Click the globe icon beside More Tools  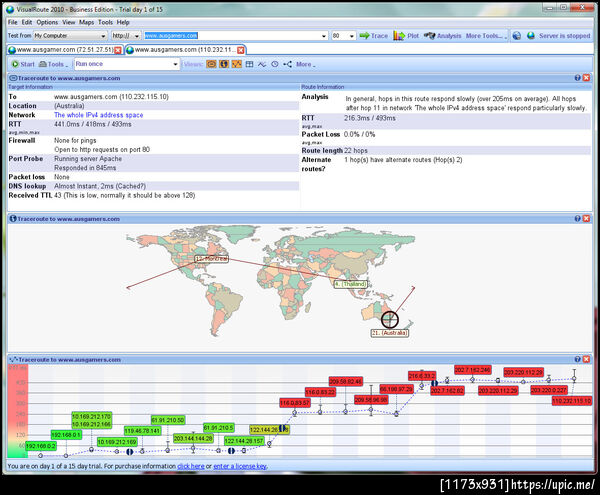(517, 36)
